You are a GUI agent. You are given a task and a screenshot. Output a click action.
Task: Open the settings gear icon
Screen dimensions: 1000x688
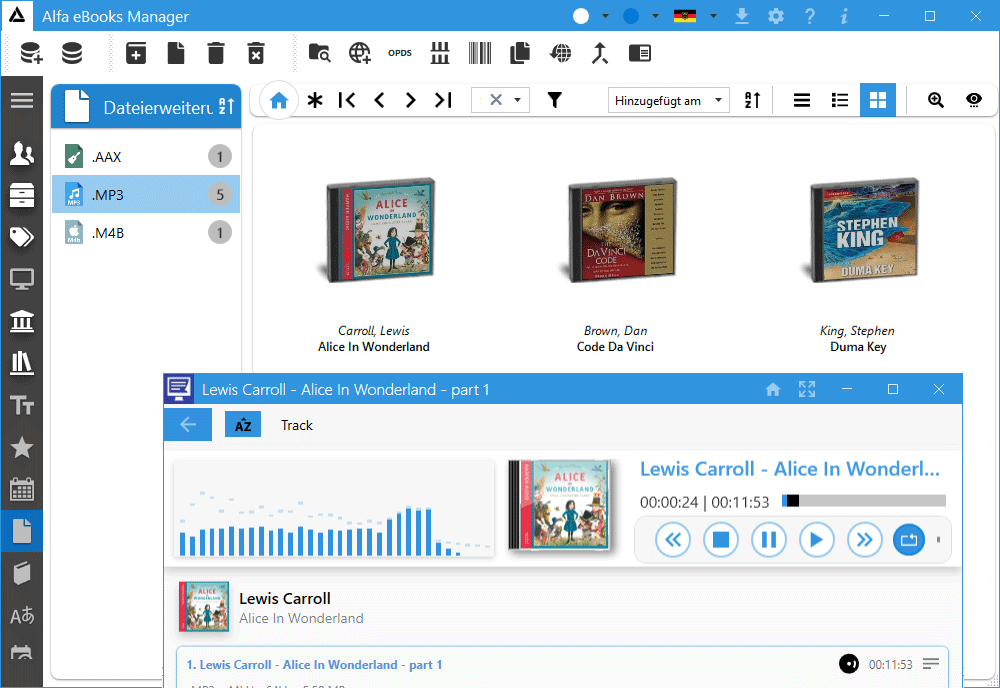tap(776, 17)
